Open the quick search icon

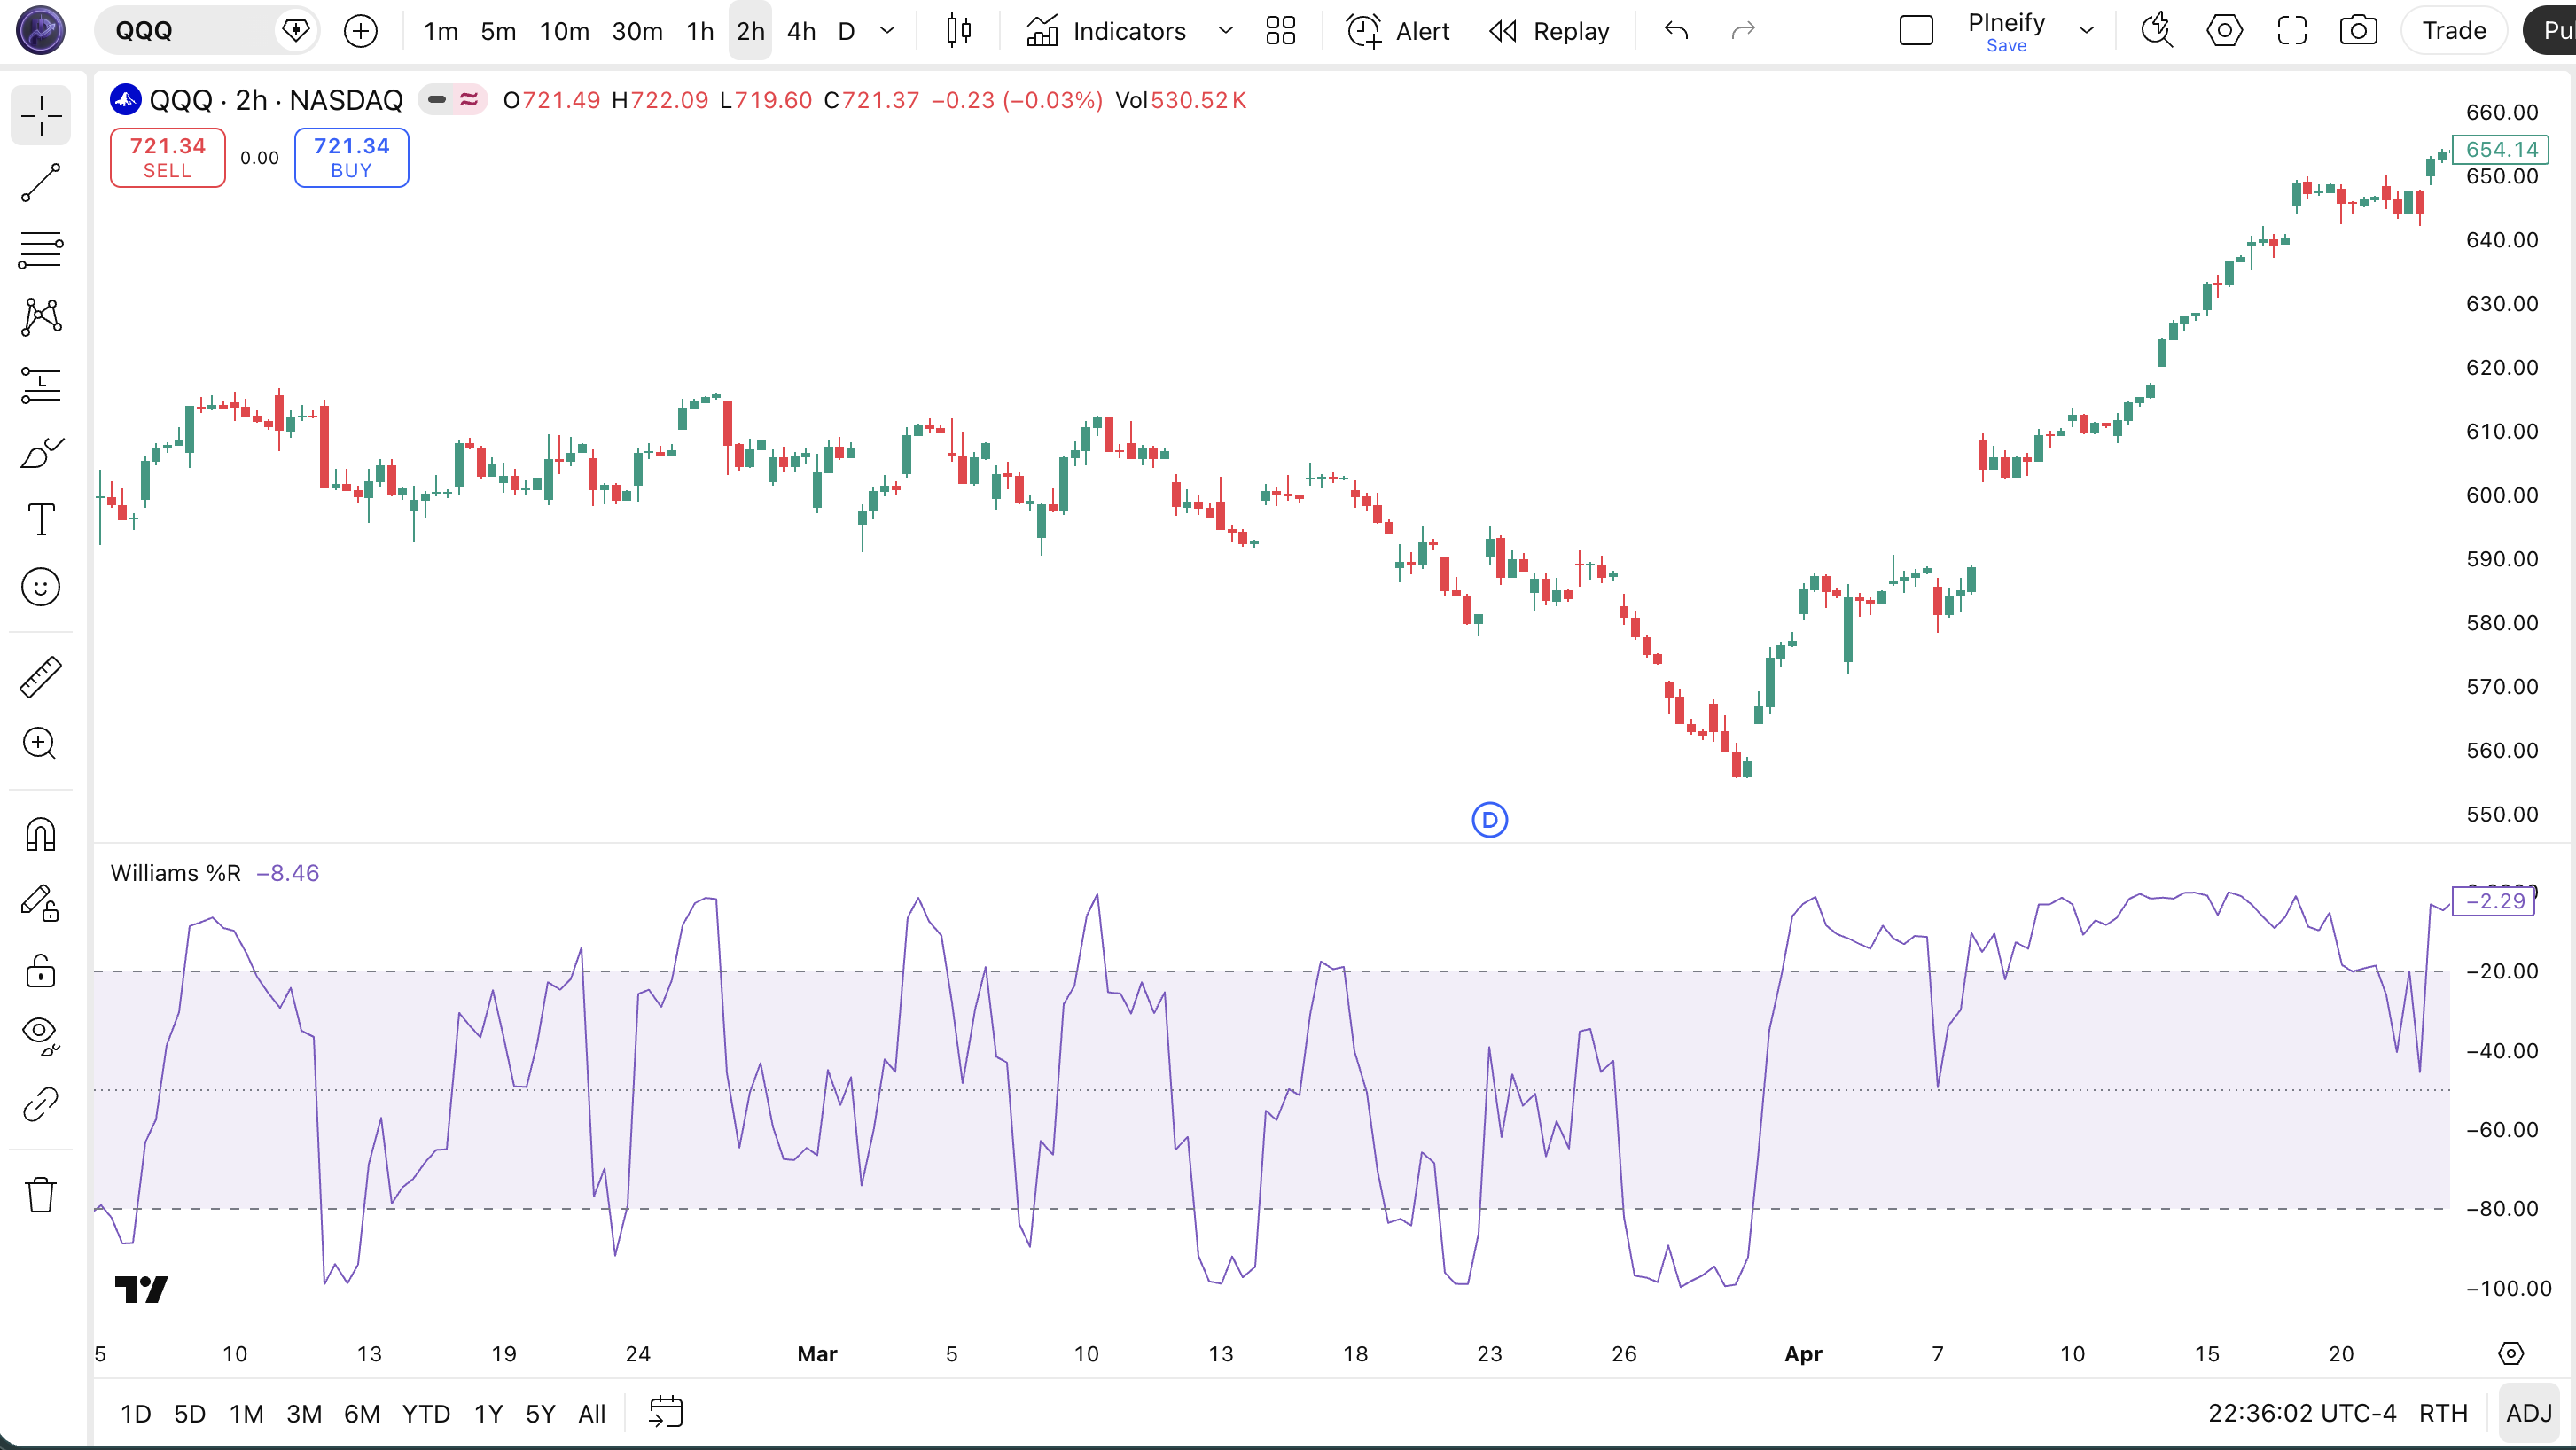click(2157, 31)
